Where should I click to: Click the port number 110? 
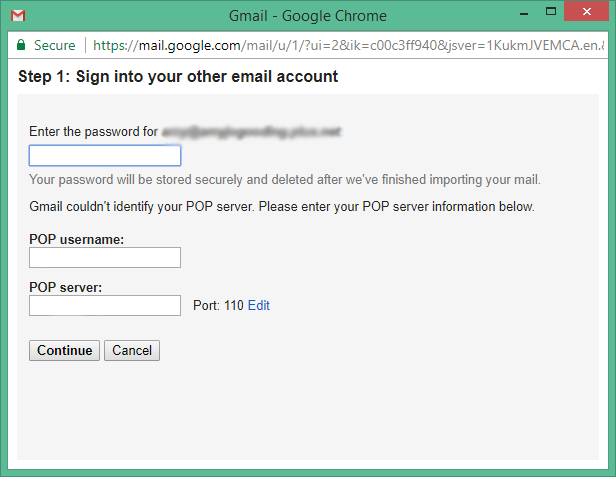pyautogui.click(x=233, y=306)
